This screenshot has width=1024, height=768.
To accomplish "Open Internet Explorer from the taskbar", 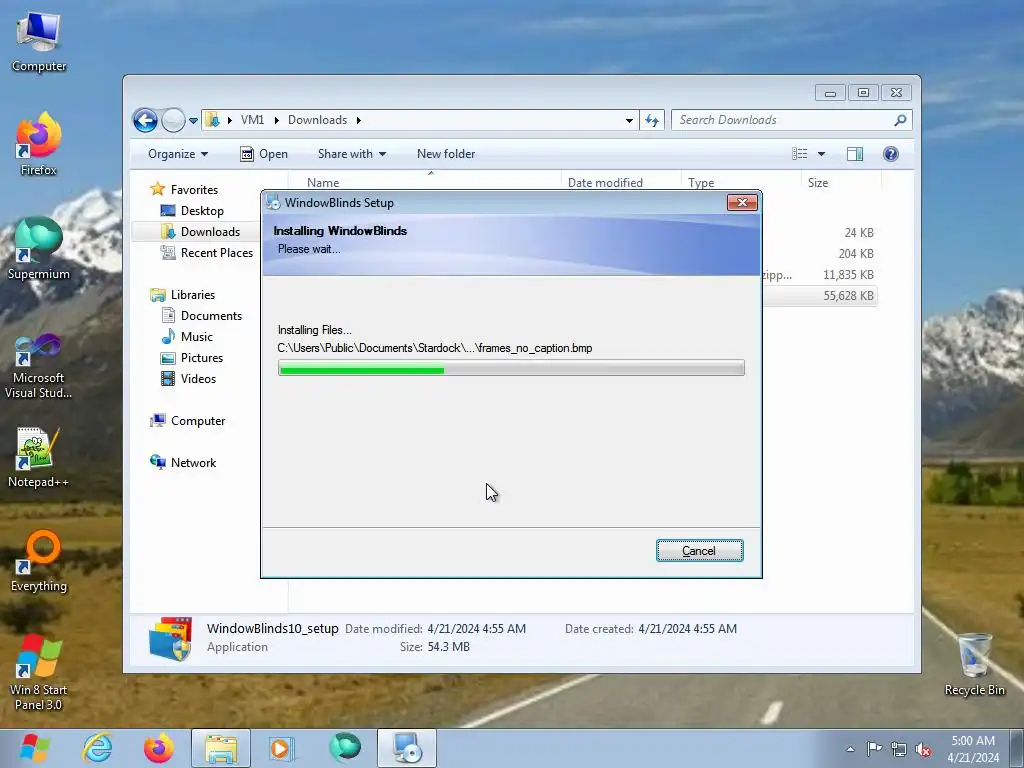I will pos(97,748).
